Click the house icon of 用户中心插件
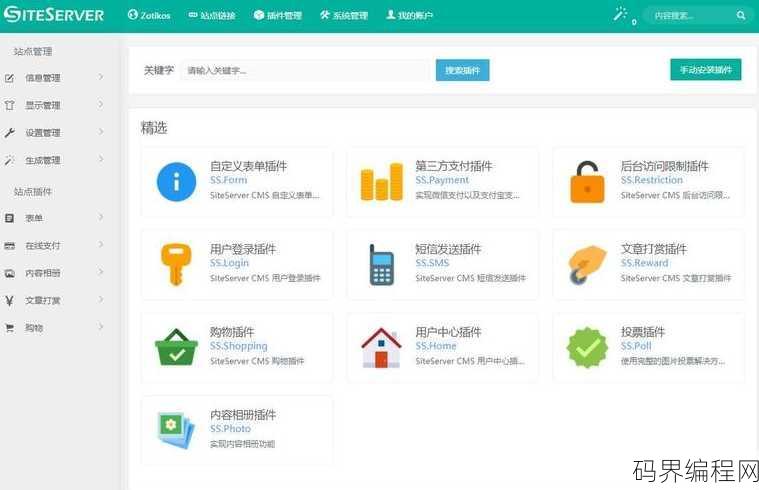This screenshot has width=759, height=490. click(381, 348)
